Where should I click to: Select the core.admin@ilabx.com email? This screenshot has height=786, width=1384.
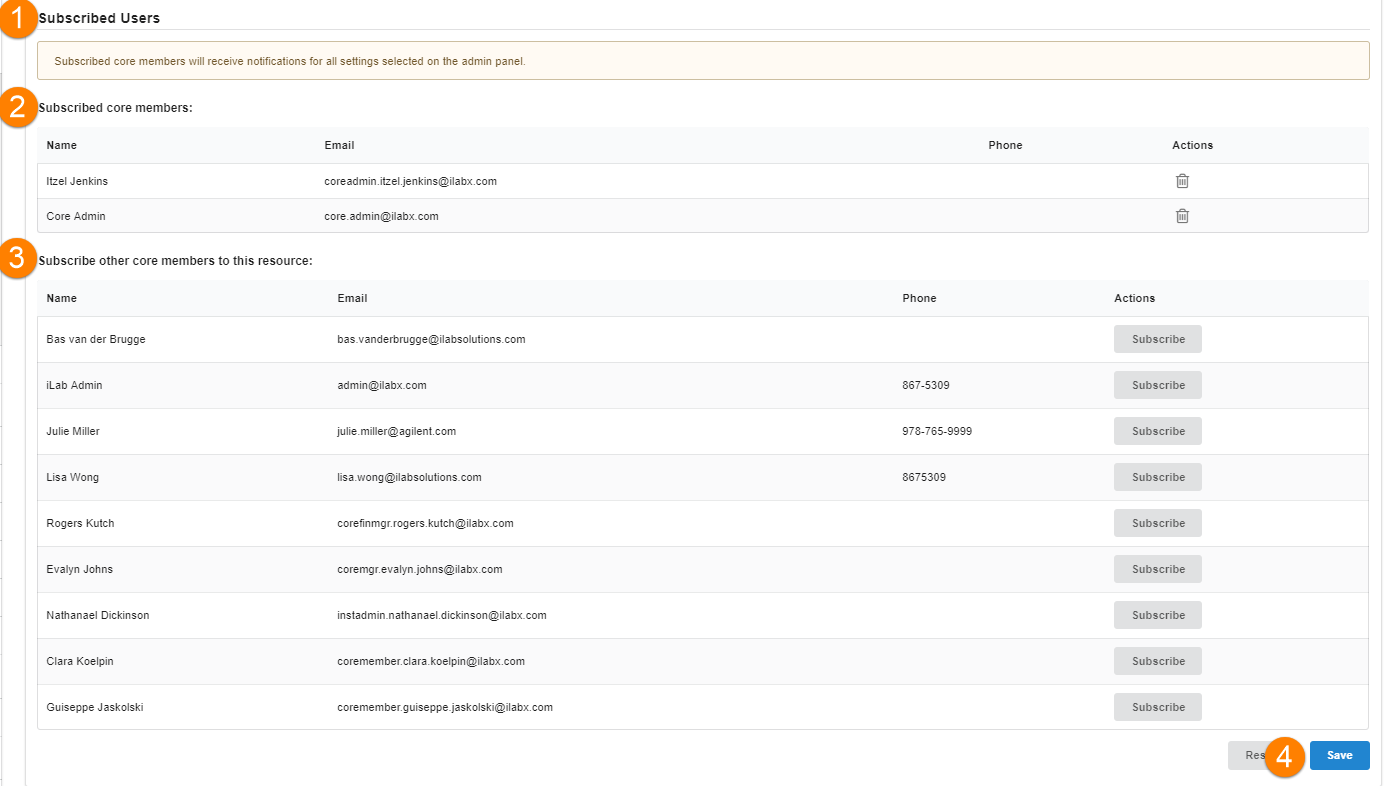click(381, 216)
